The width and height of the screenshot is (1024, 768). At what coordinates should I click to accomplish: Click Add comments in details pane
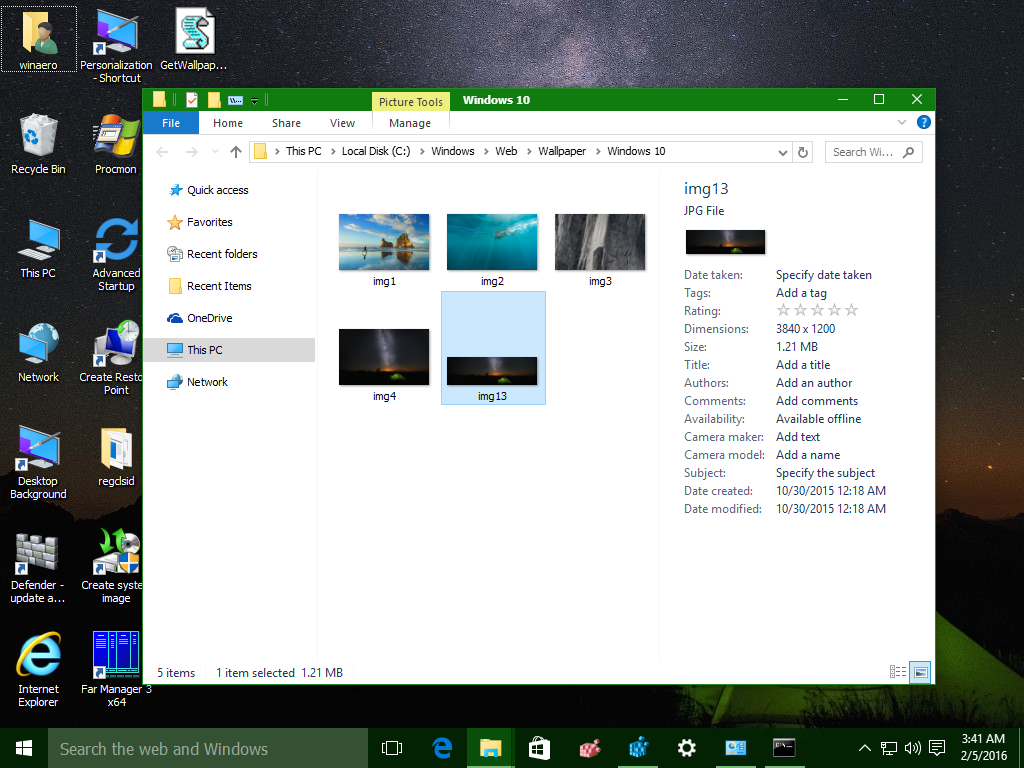(816, 400)
